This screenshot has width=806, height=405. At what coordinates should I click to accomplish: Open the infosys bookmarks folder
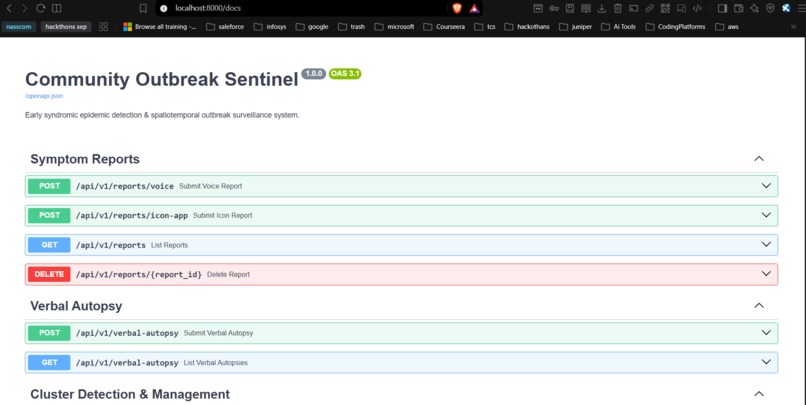(270, 27)
